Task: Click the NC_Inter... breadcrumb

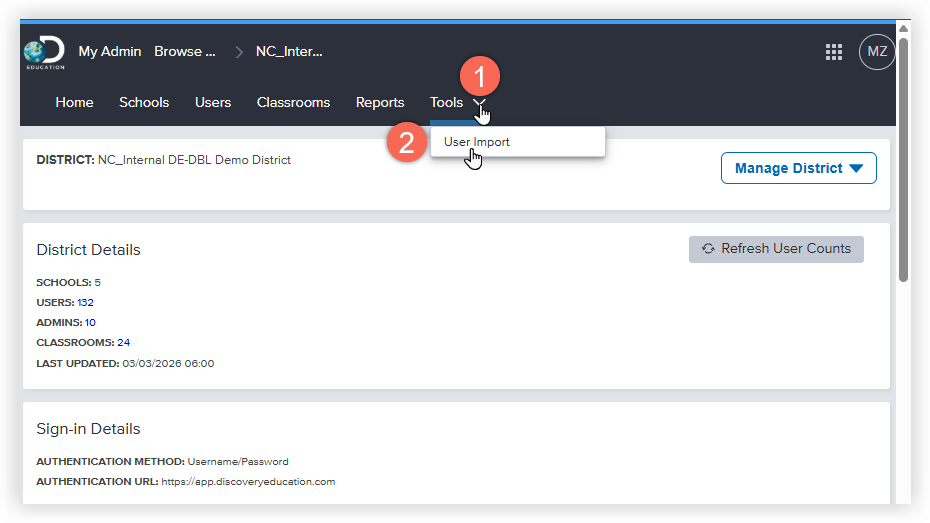Action: (x=289, y=52)
